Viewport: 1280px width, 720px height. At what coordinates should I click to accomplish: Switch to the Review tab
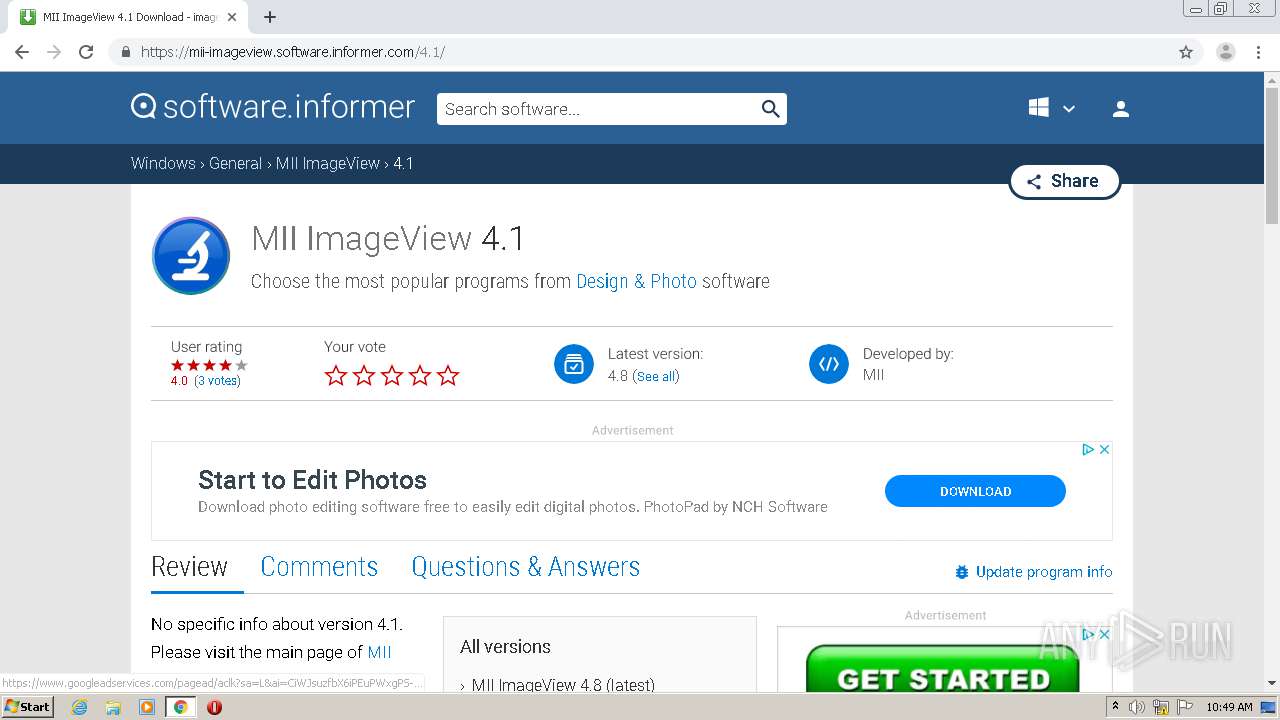(x=189, y=567)
